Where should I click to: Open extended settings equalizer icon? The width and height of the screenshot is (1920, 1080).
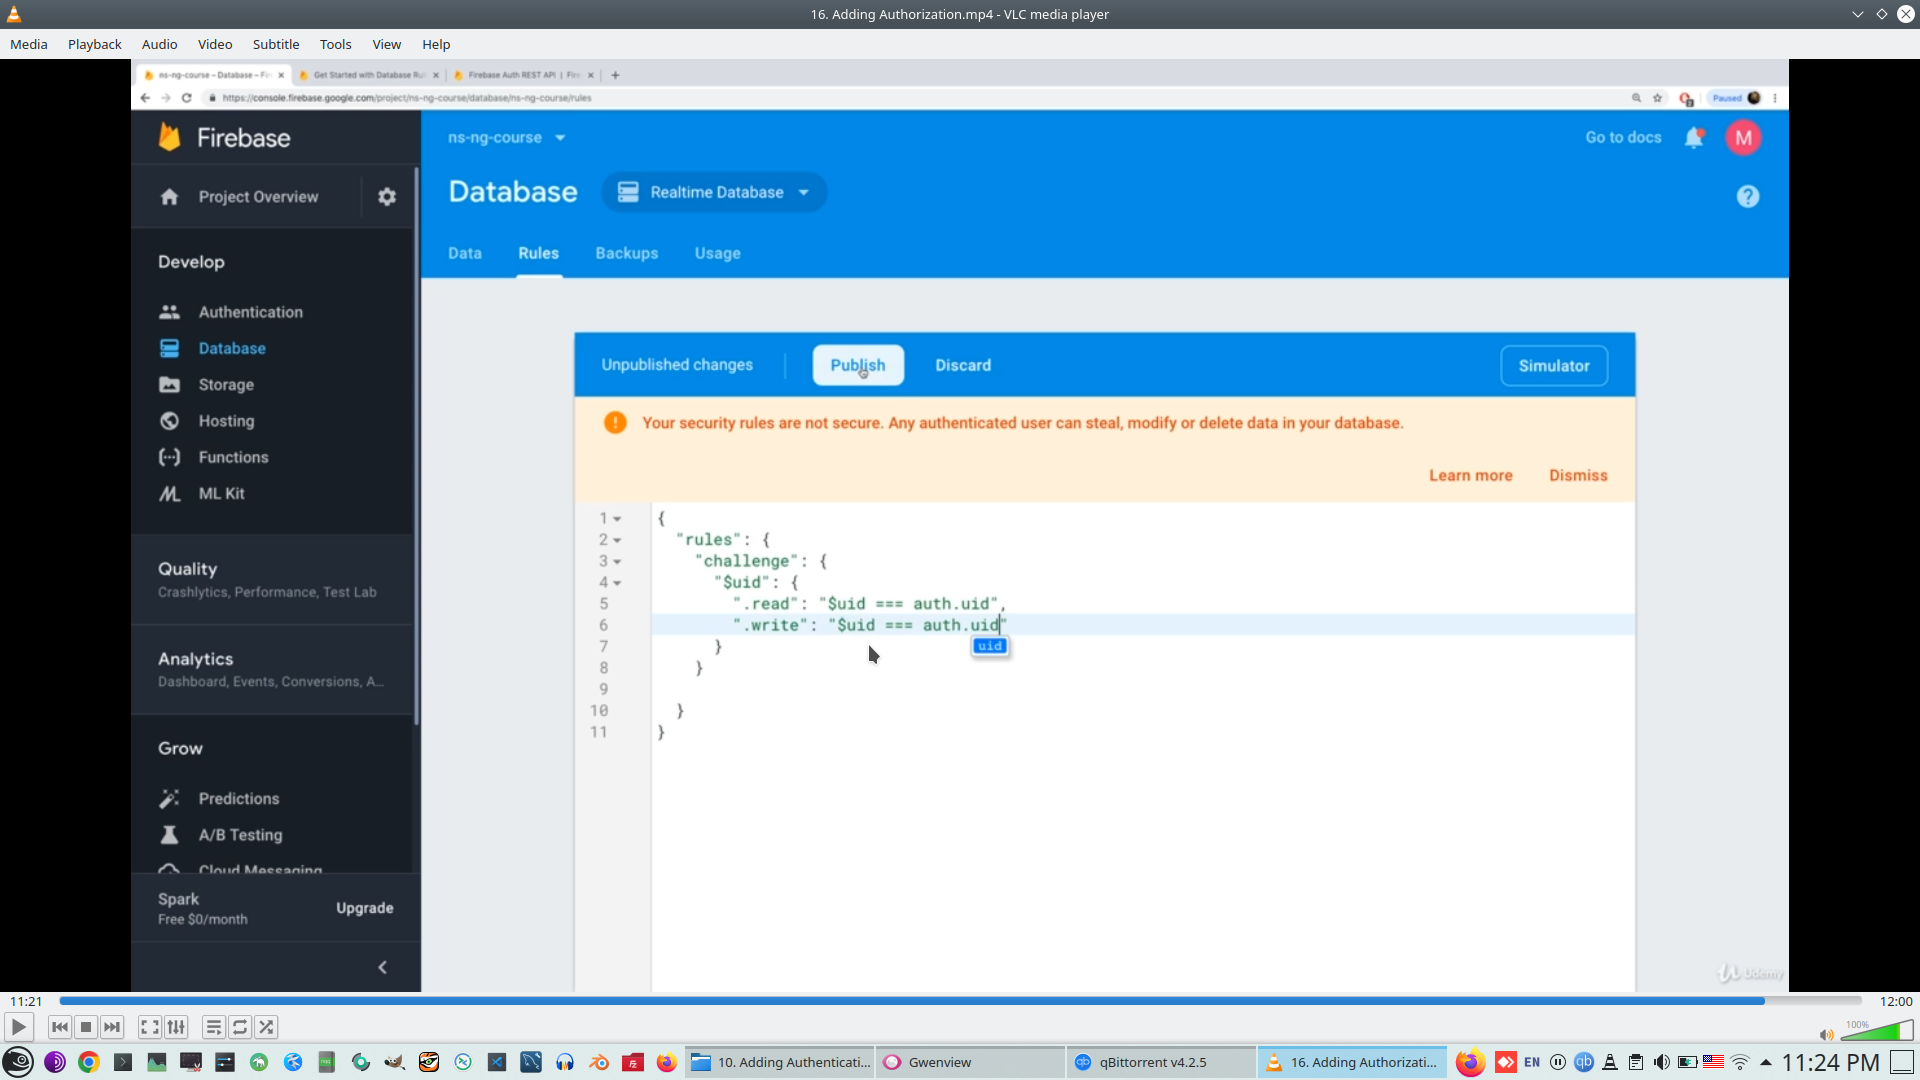point(176,1027)
